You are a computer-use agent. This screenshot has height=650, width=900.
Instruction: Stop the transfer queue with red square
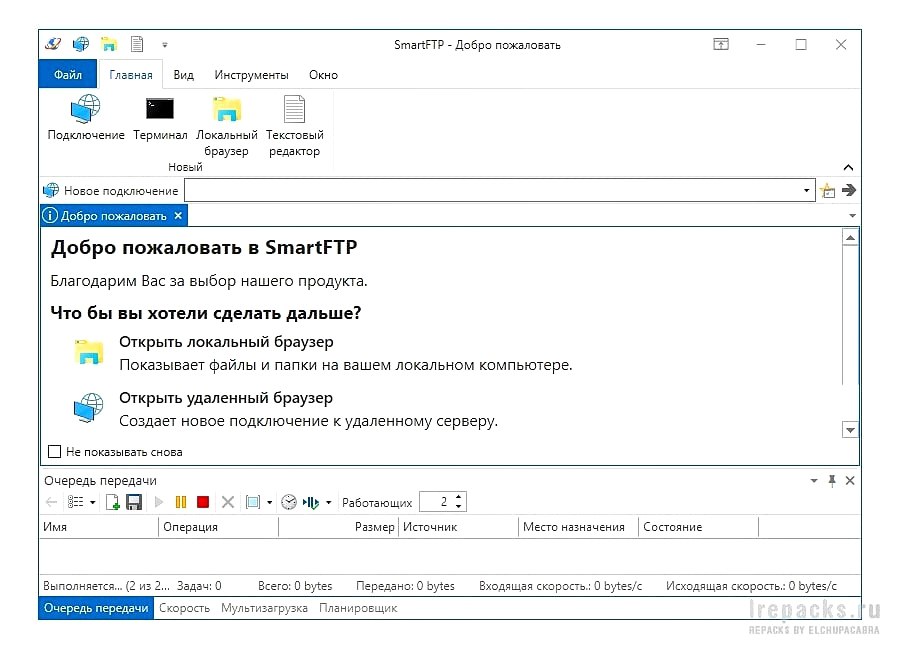(203, 502)
